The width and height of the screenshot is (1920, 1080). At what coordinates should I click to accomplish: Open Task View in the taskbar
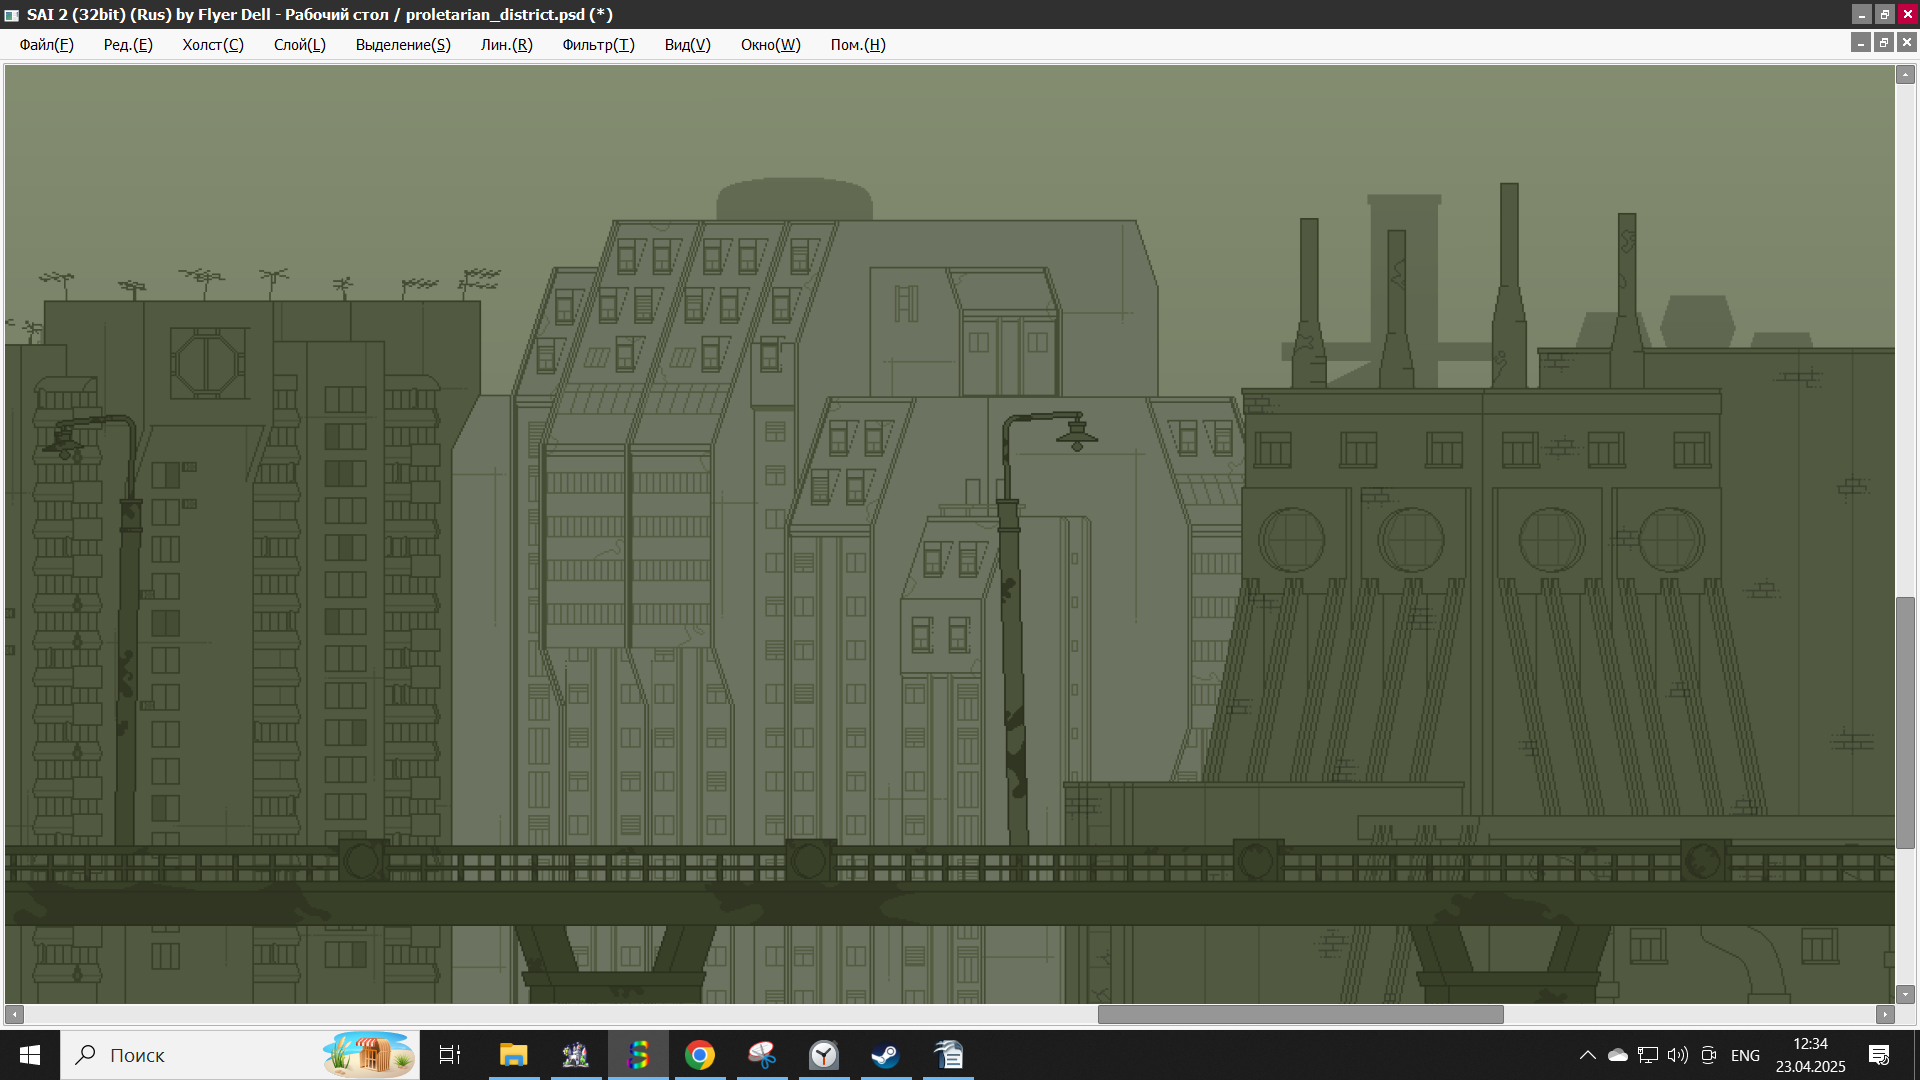[450, 1055]
